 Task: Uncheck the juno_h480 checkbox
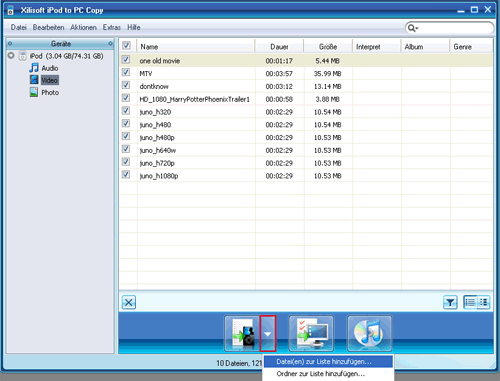[x=126, y=123]
